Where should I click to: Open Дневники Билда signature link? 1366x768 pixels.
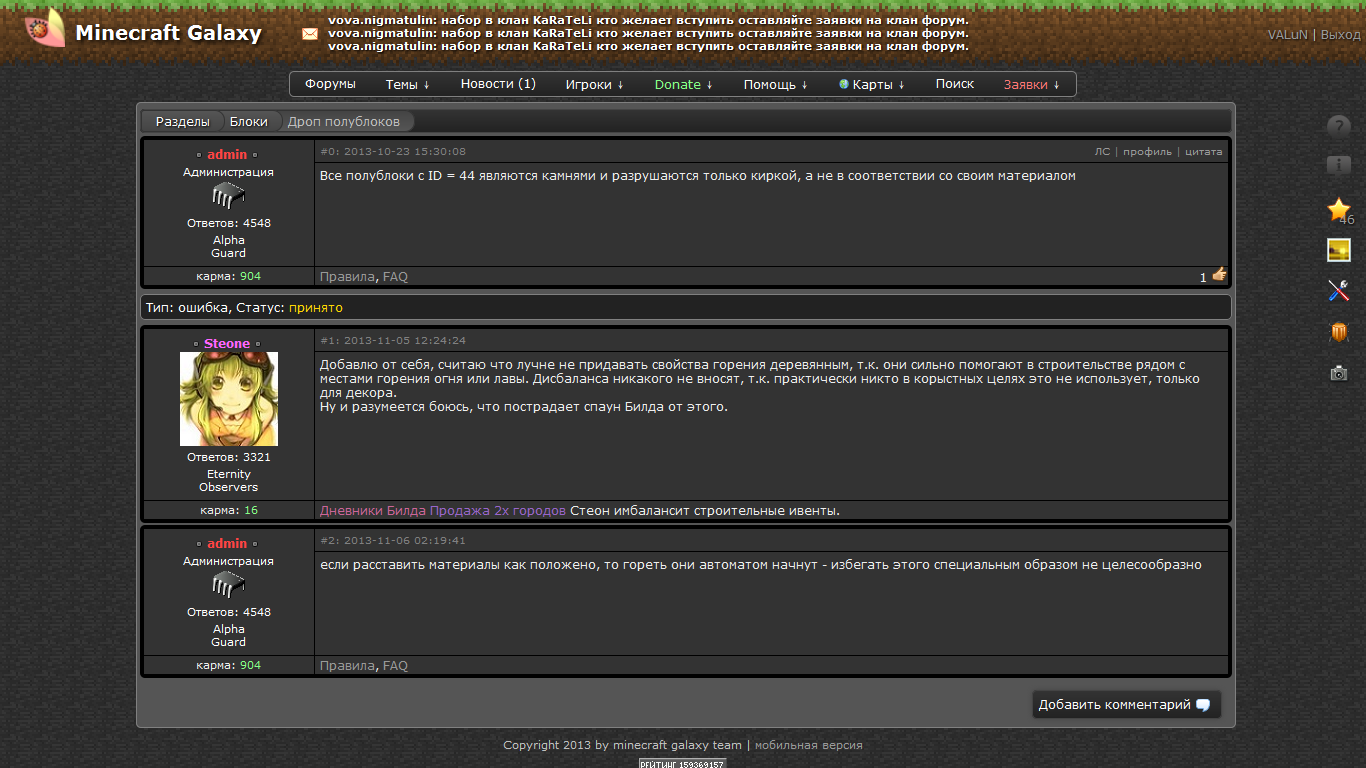[373, 511]
